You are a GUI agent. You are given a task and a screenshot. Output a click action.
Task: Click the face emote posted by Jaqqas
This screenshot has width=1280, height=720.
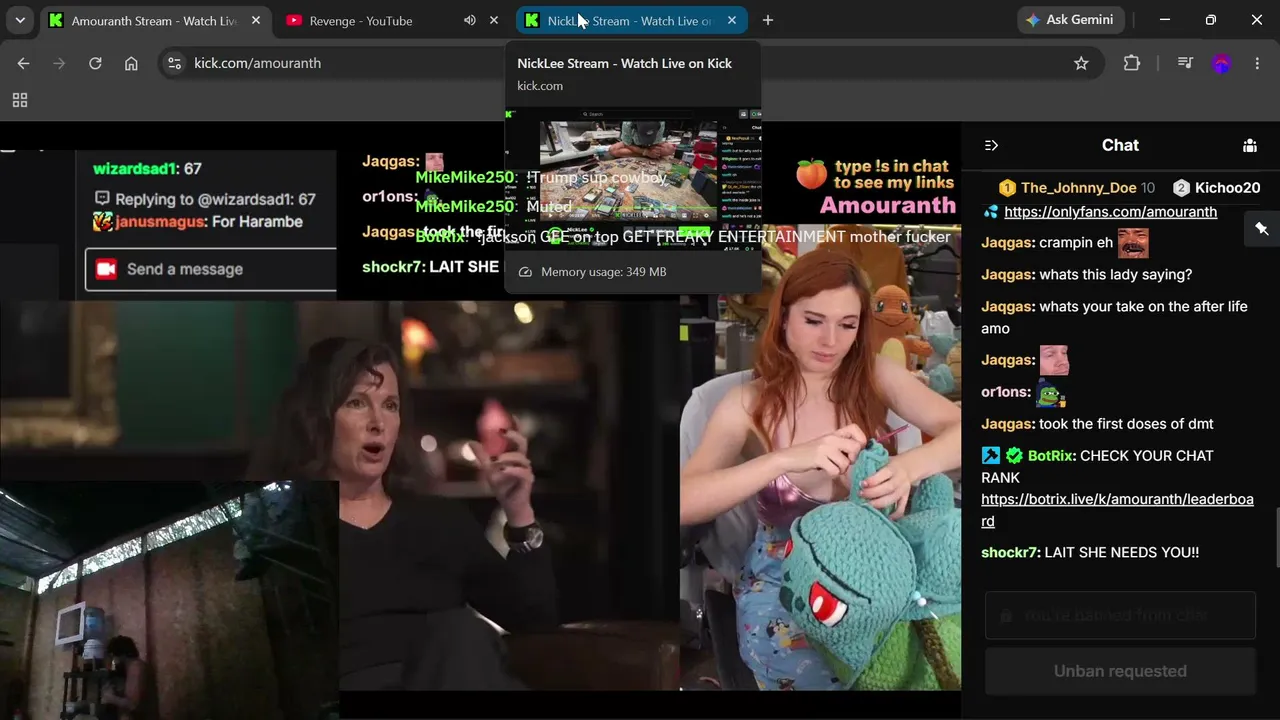(x=1054, y=360)
